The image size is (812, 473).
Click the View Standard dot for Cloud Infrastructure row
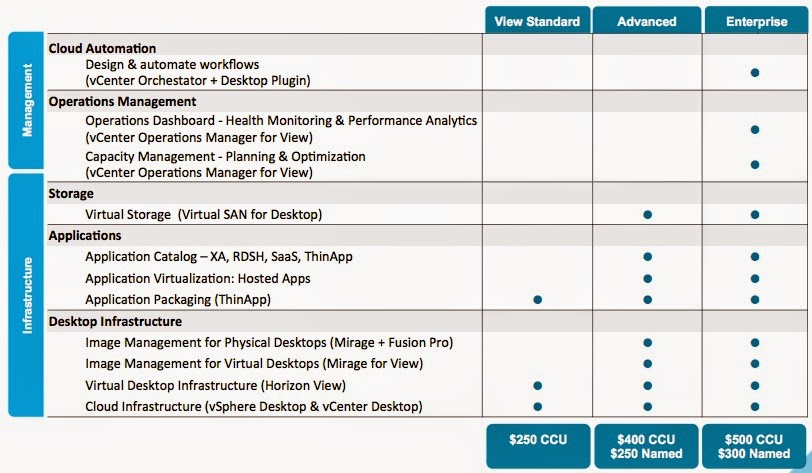click(538, 406)
